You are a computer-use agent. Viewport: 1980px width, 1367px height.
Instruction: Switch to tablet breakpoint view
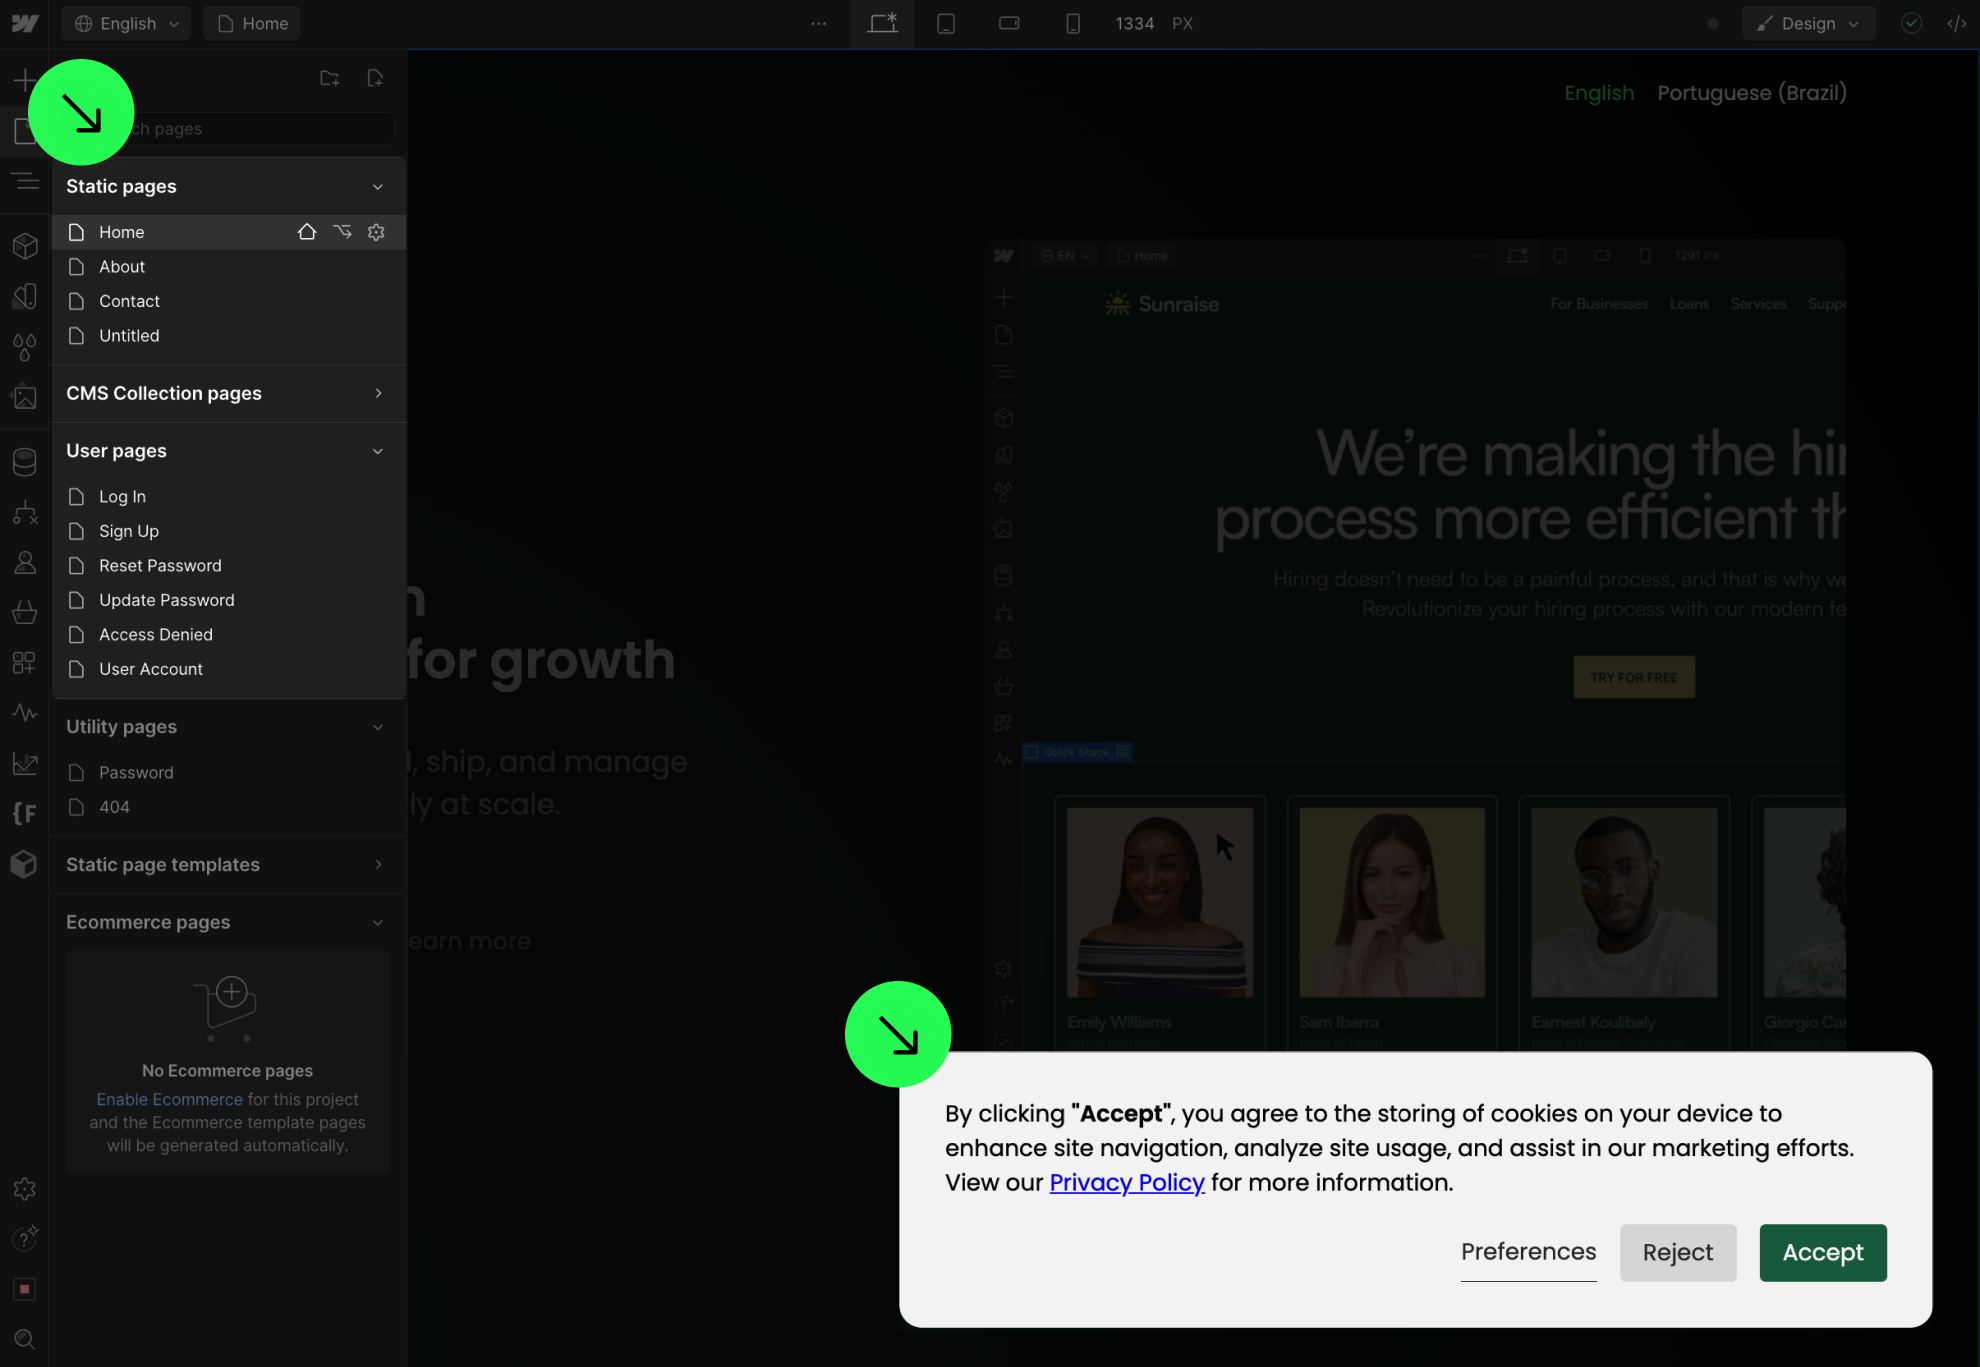[946, 23]
